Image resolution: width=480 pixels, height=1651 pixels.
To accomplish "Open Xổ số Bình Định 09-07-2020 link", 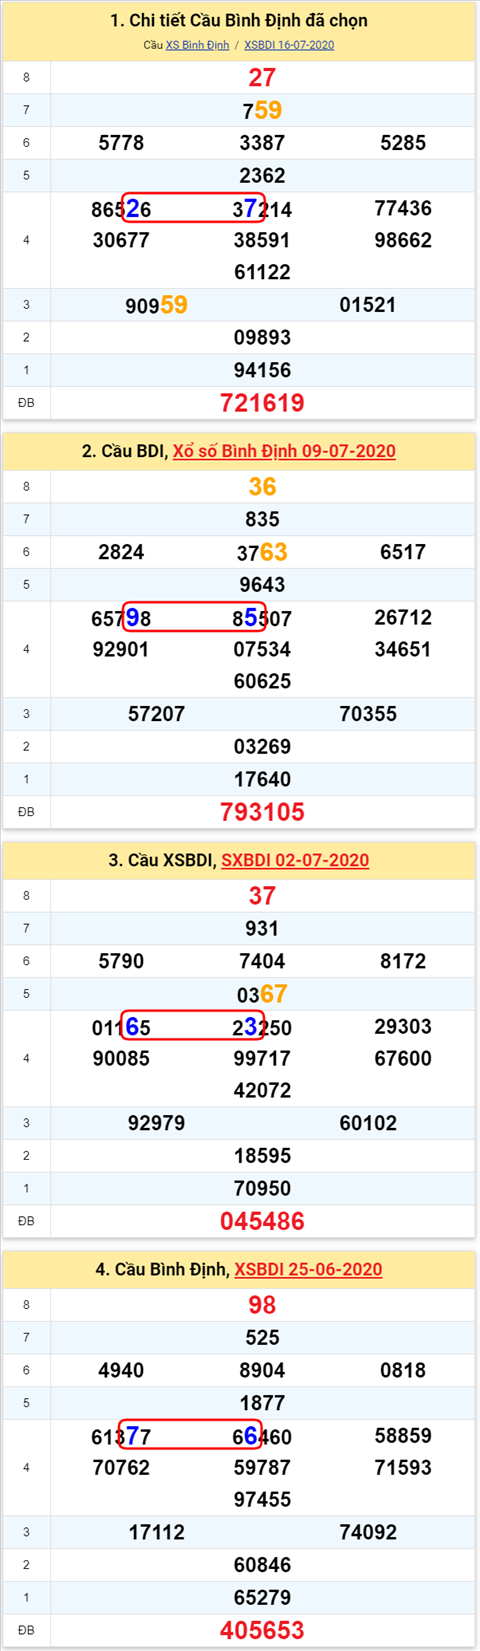I will 284,451.
